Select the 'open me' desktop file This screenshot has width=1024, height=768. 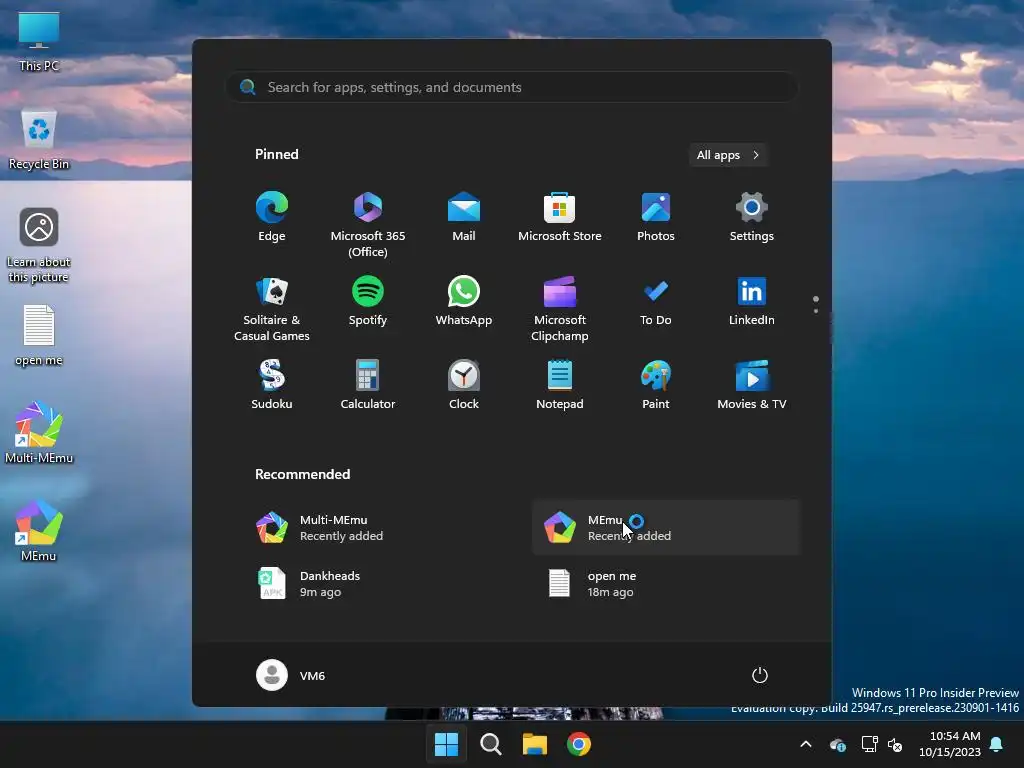tap(39, 336)
